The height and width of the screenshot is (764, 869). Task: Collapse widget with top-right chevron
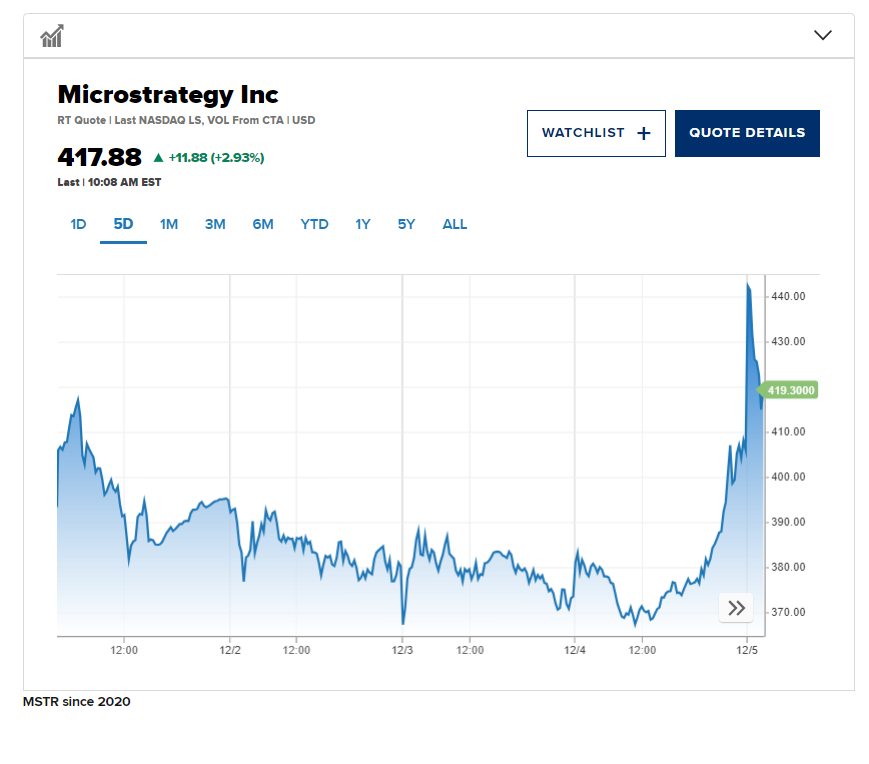pyautogui.click(x=822, y=35)
